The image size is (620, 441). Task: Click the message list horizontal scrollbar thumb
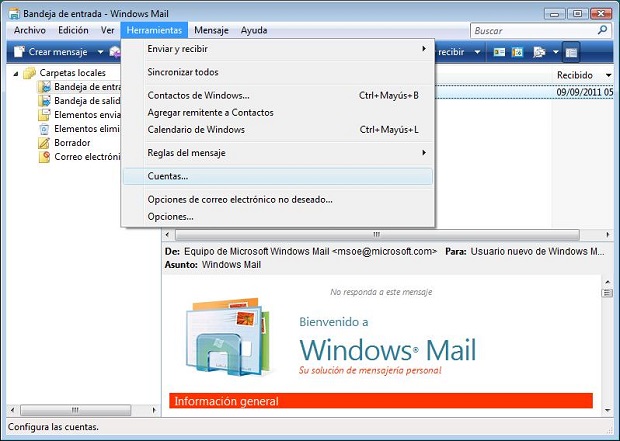tap(377, 235)
